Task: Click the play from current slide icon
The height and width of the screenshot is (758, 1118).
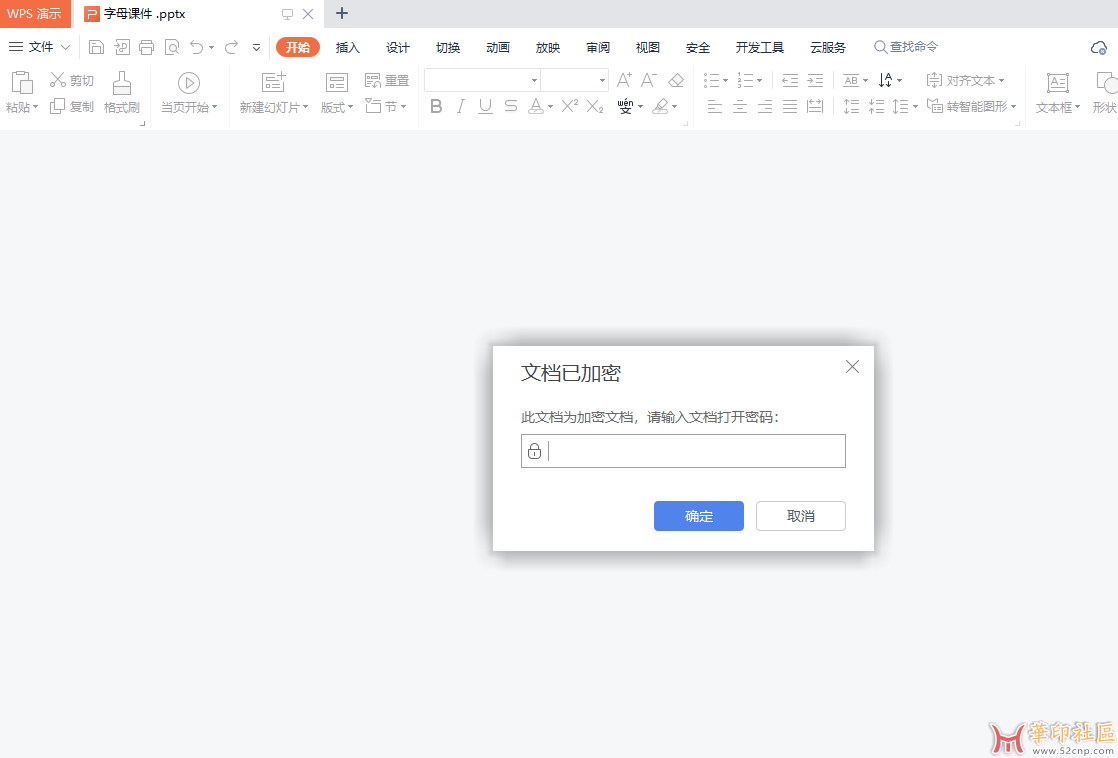Action: (x=189, y=83)
